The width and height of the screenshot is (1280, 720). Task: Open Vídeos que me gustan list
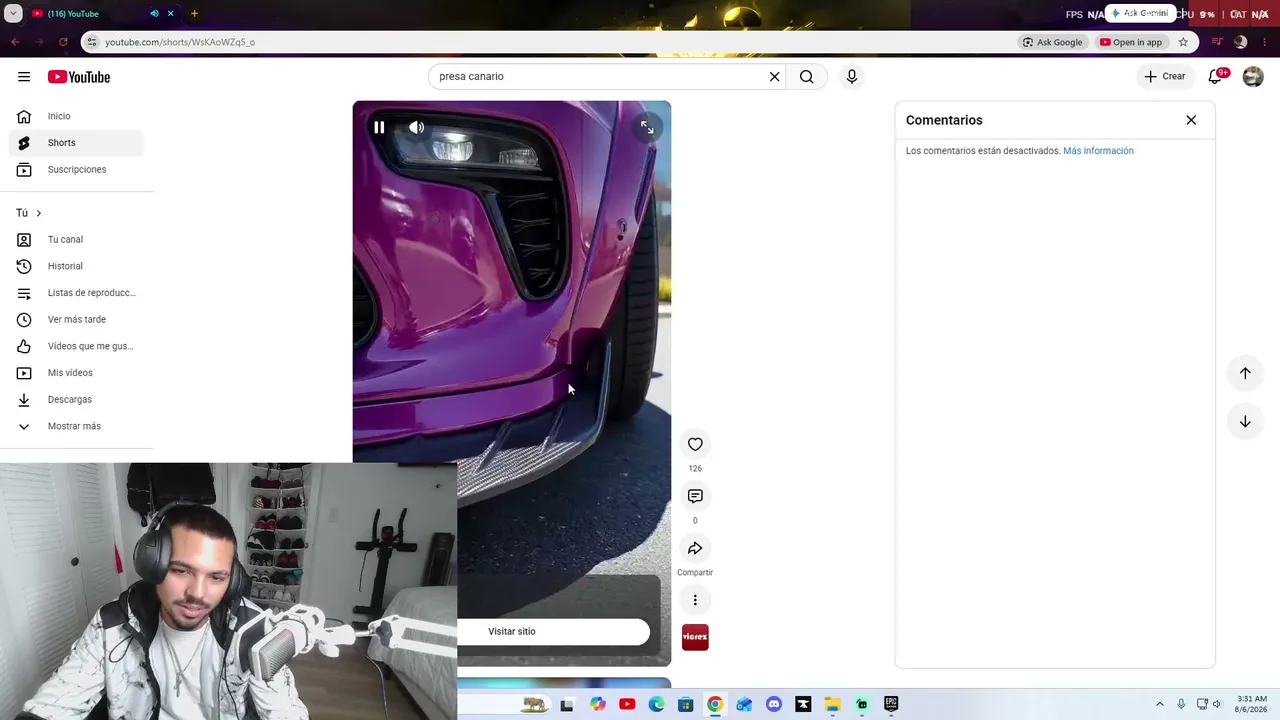pyautogui.click(x=76, y=346)
